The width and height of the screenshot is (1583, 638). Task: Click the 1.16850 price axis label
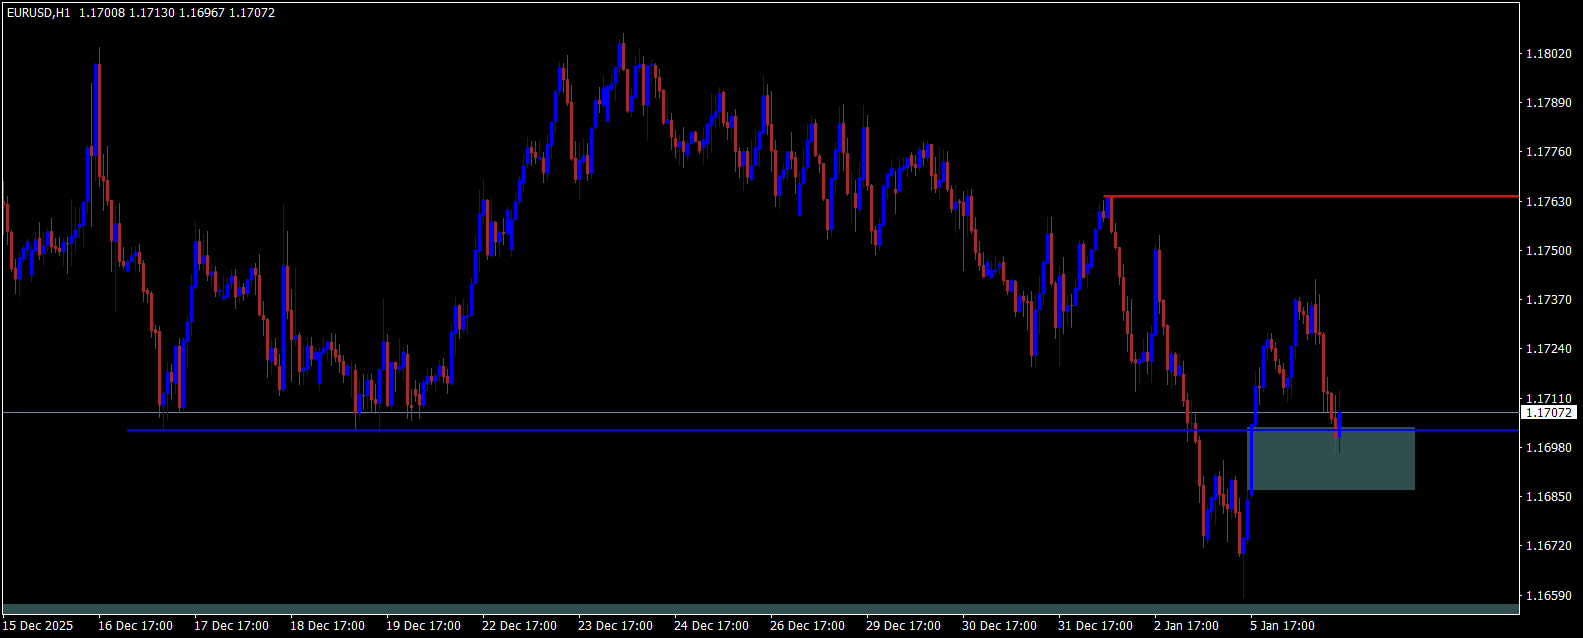(x=1548, y=497)
